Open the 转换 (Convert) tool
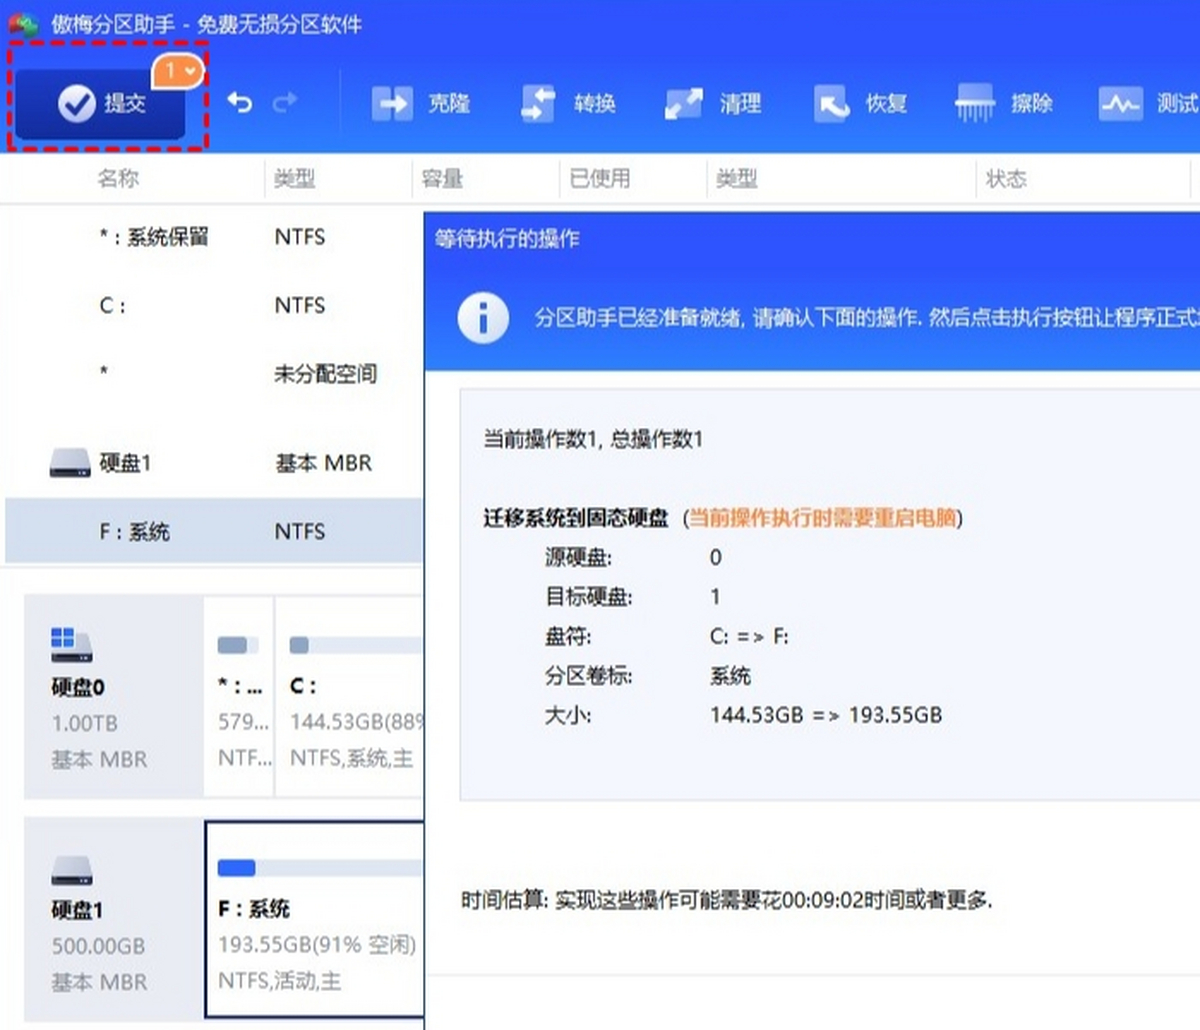This screenshot has width=1200, height=1030. tap(568, 103)
